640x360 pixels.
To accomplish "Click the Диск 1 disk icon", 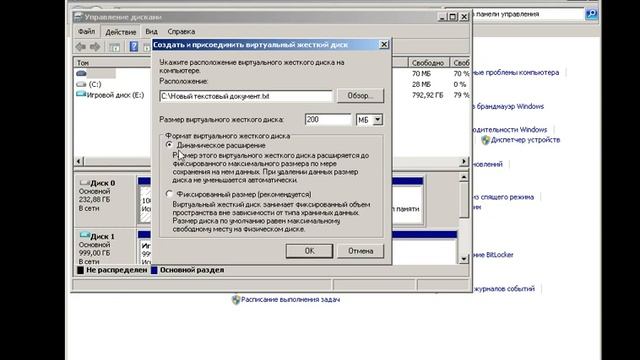I will [x=84, y=236].
